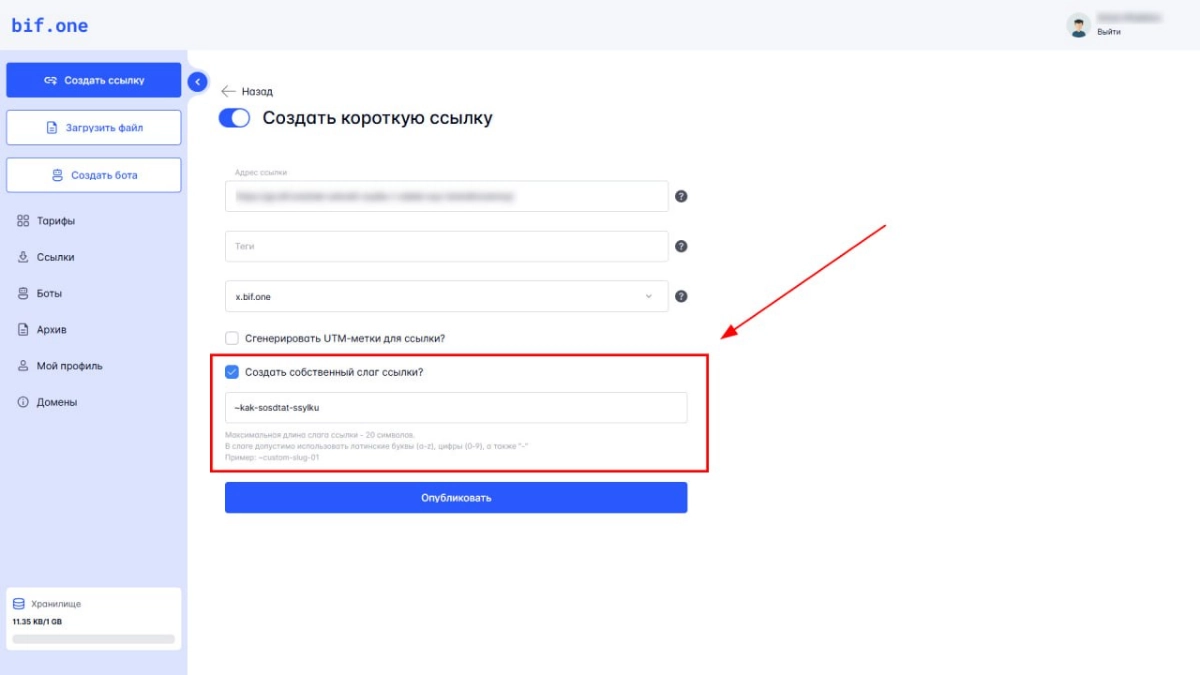Click the user avatar in the header
The width and height of the screenshot is (1200, 675).
click(1078, 25)
